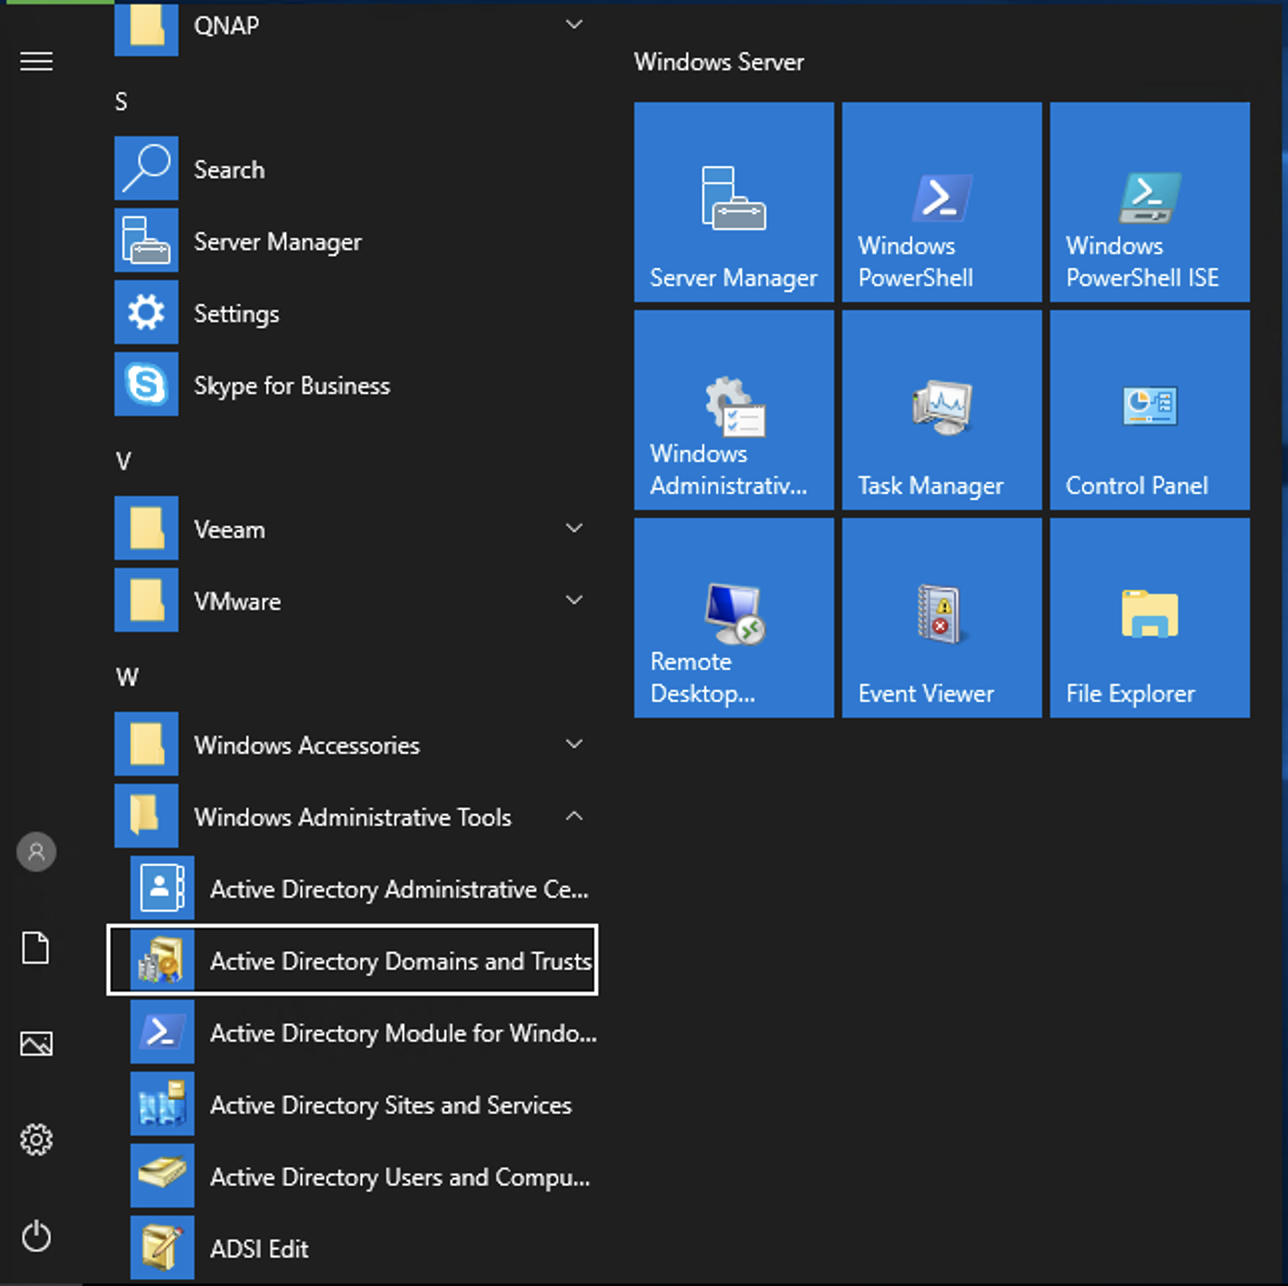Image resolution: width=1288 pixels, height=1286 pixels.
Task: Open Settings gear in the left sidebar
Action: (x=36, y=1140)
